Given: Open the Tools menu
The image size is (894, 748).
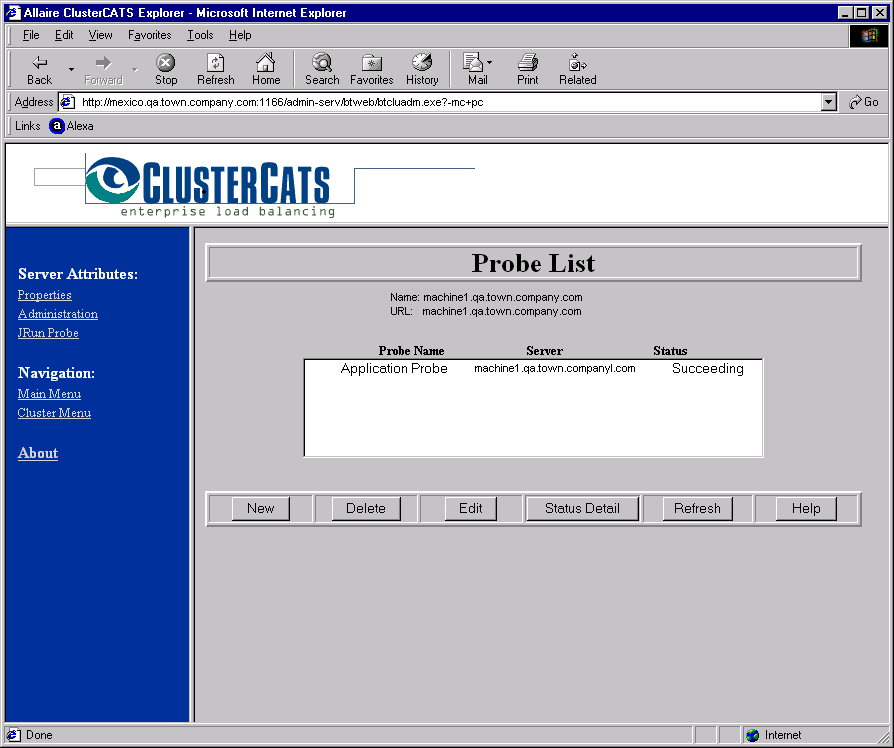Looking at the screenshot, I should (x=200, y=35).
